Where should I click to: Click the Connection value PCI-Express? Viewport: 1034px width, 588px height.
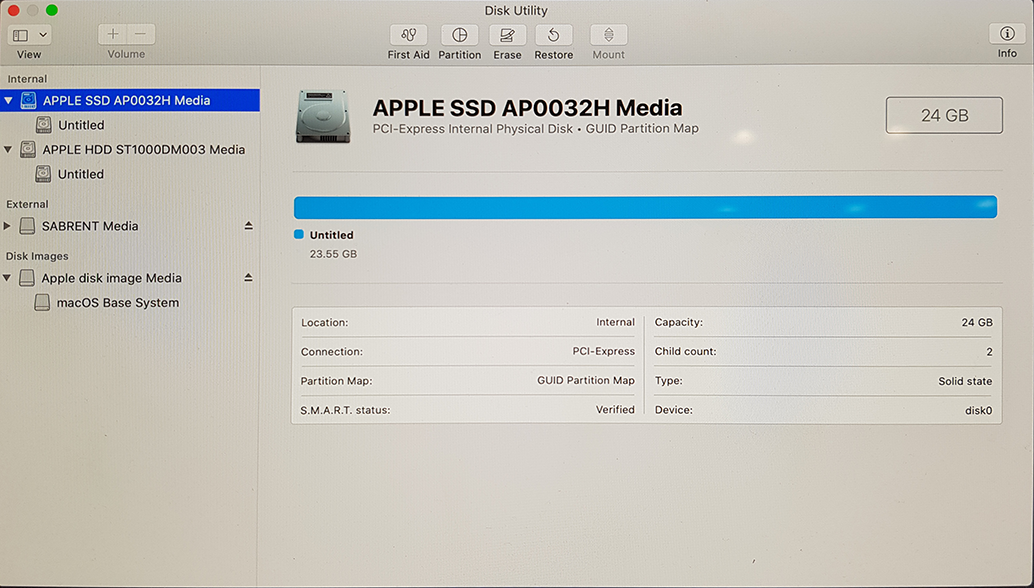coord(603,351)
